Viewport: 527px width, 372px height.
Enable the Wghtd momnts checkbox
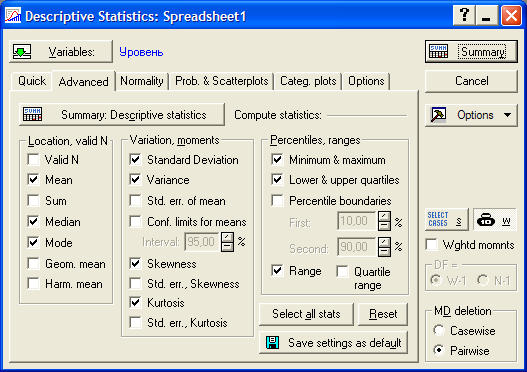431,245
